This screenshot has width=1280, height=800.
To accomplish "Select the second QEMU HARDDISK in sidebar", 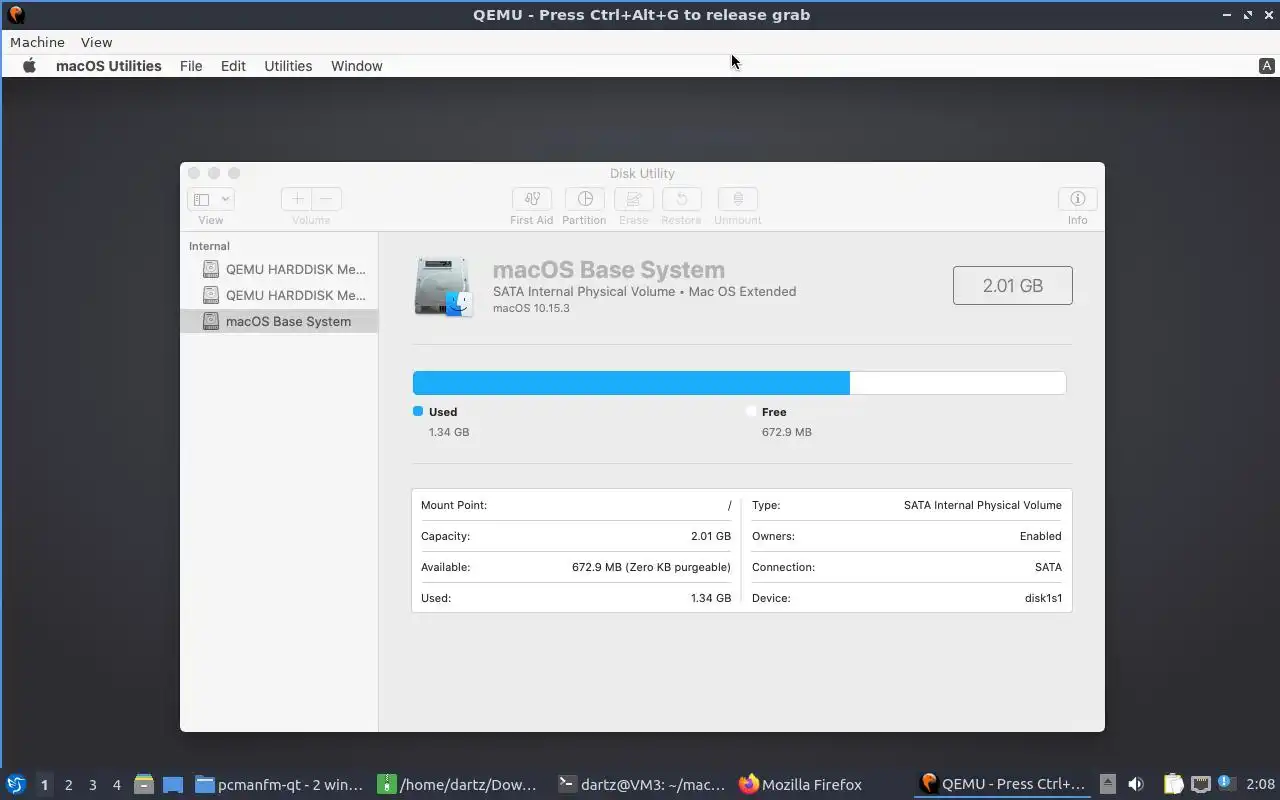I will point(279,295).
